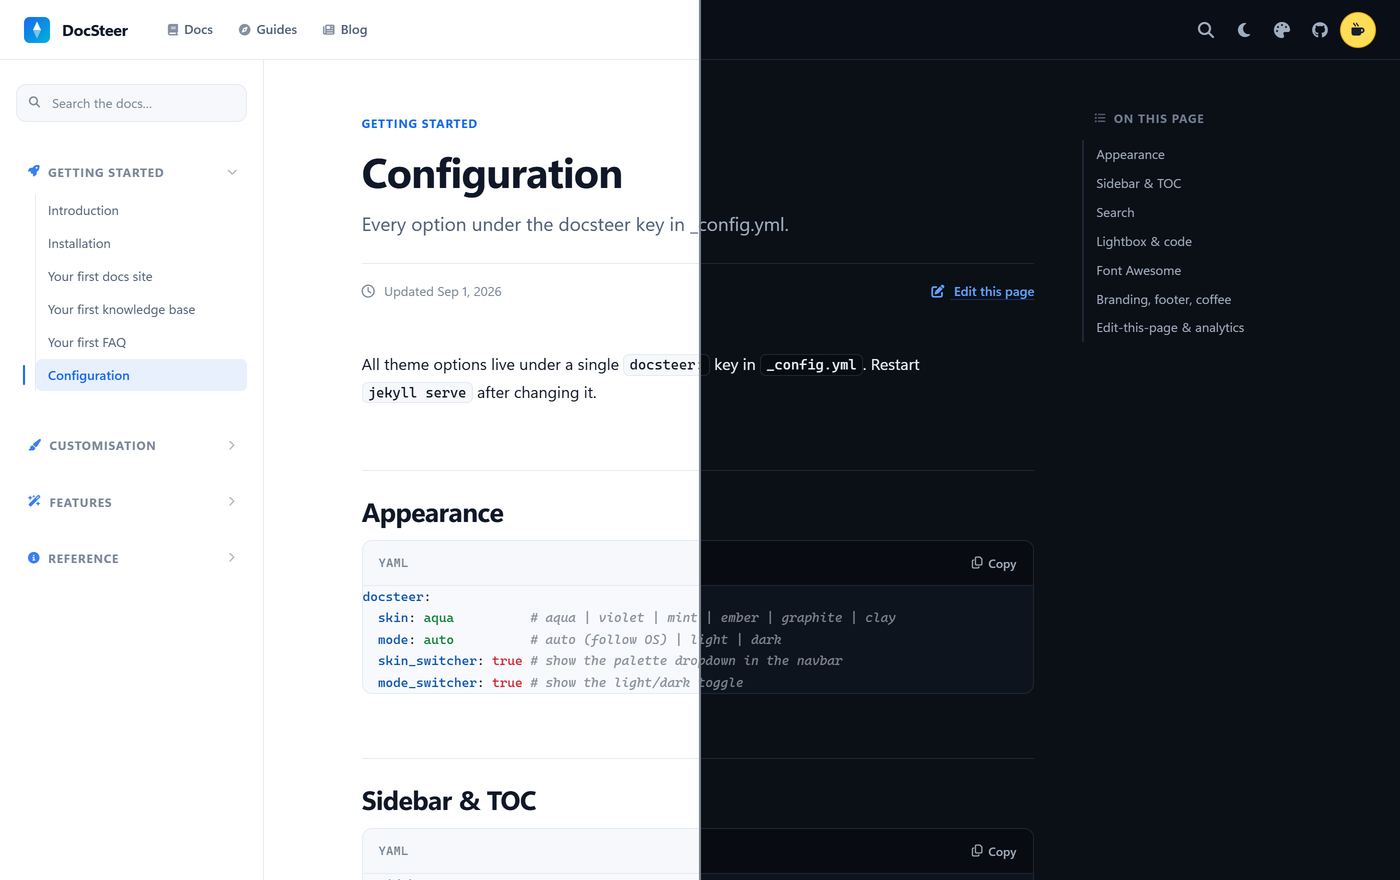Click the Updated Sep 1, 2026 text
The width and height of the screenshot is (1400, 880).
[443, 292]
